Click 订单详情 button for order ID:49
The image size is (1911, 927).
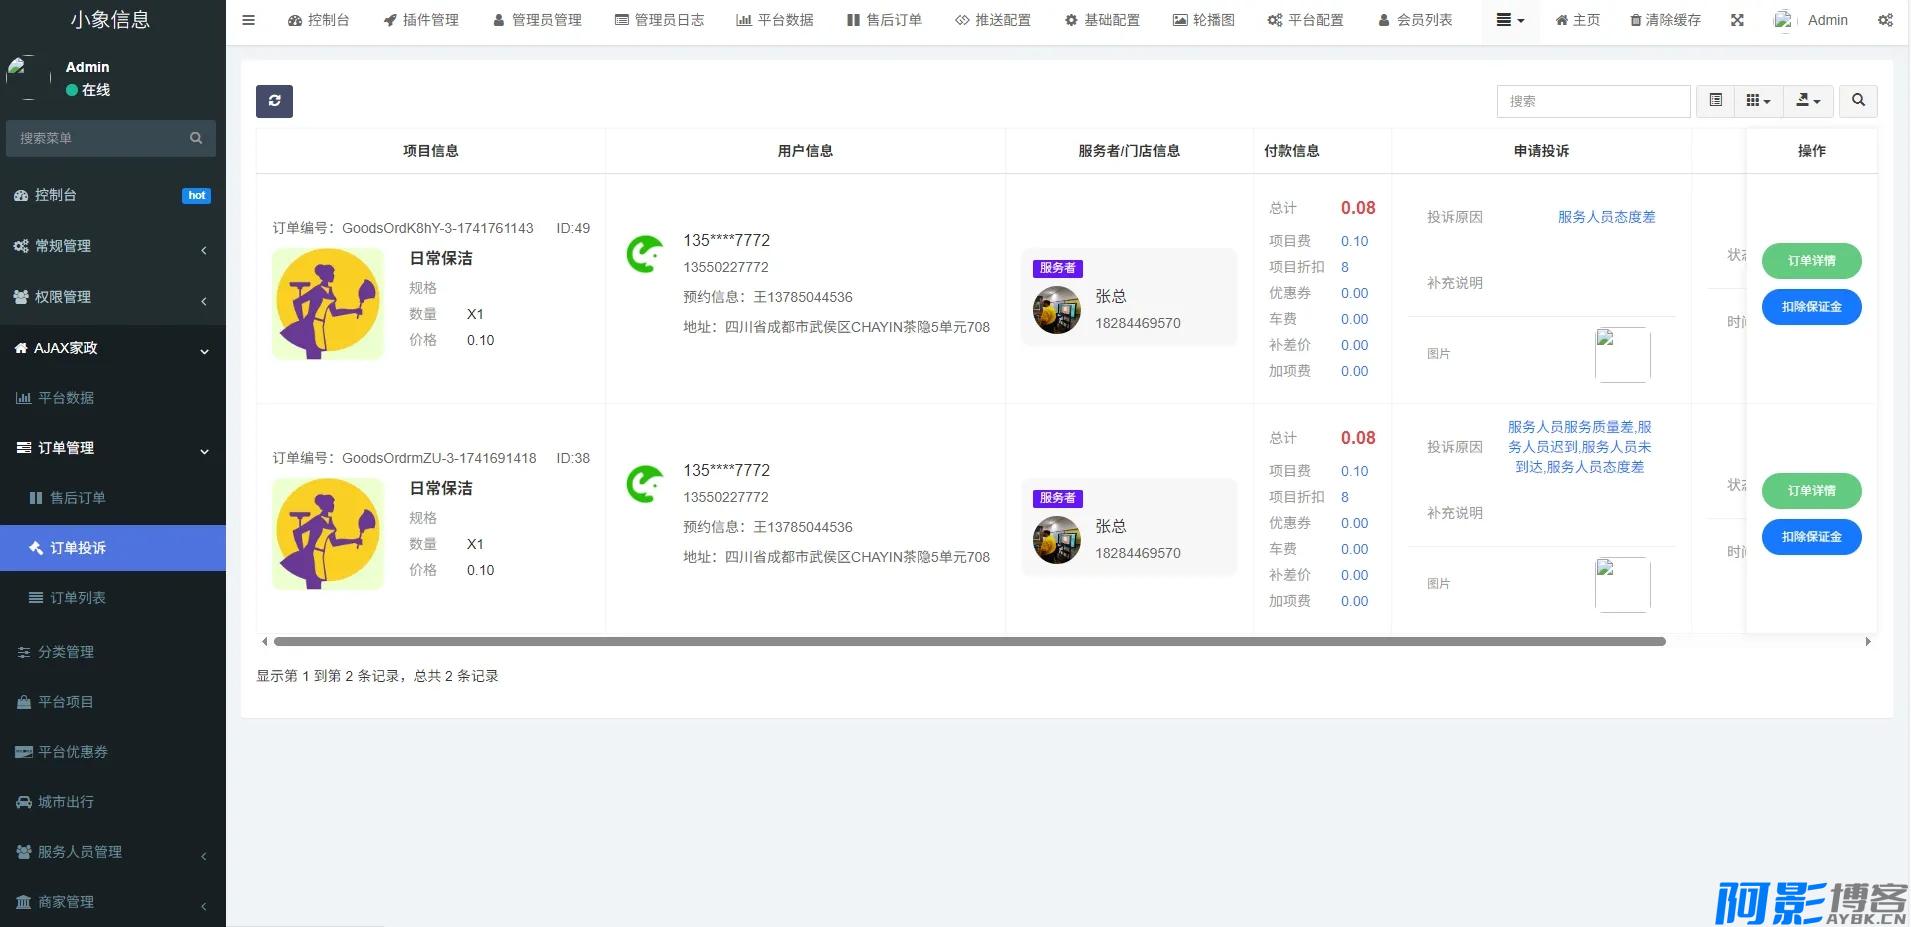coord(1811,261)
